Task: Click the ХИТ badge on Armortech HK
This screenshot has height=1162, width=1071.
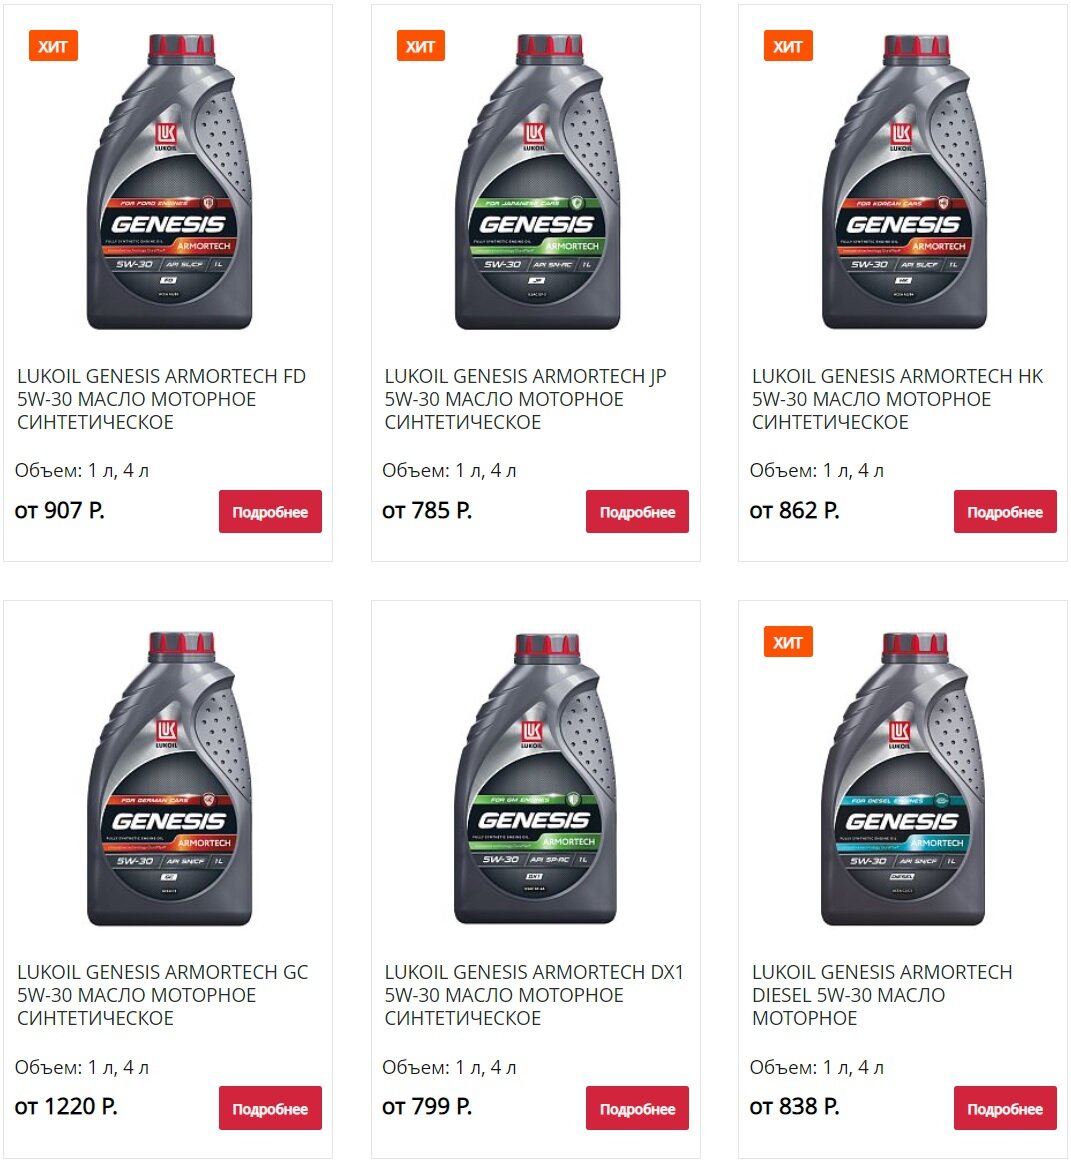Action: 788,46
